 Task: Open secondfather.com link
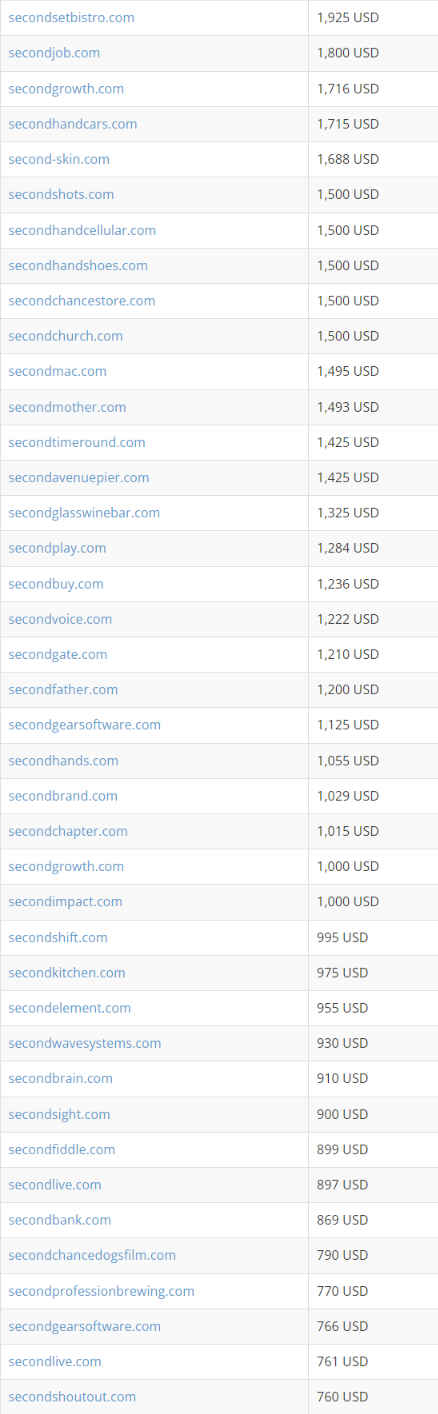coord(63,689)
